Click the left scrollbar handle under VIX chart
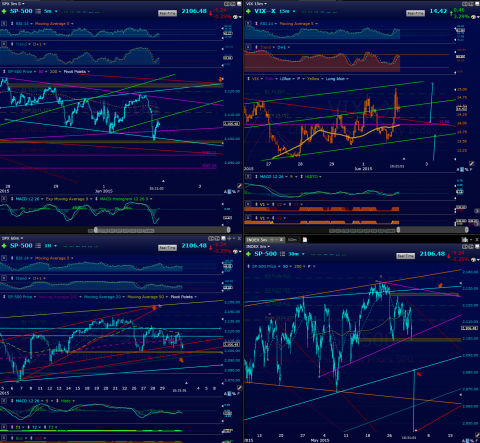The image size is (480, 443). pos(398,230)
